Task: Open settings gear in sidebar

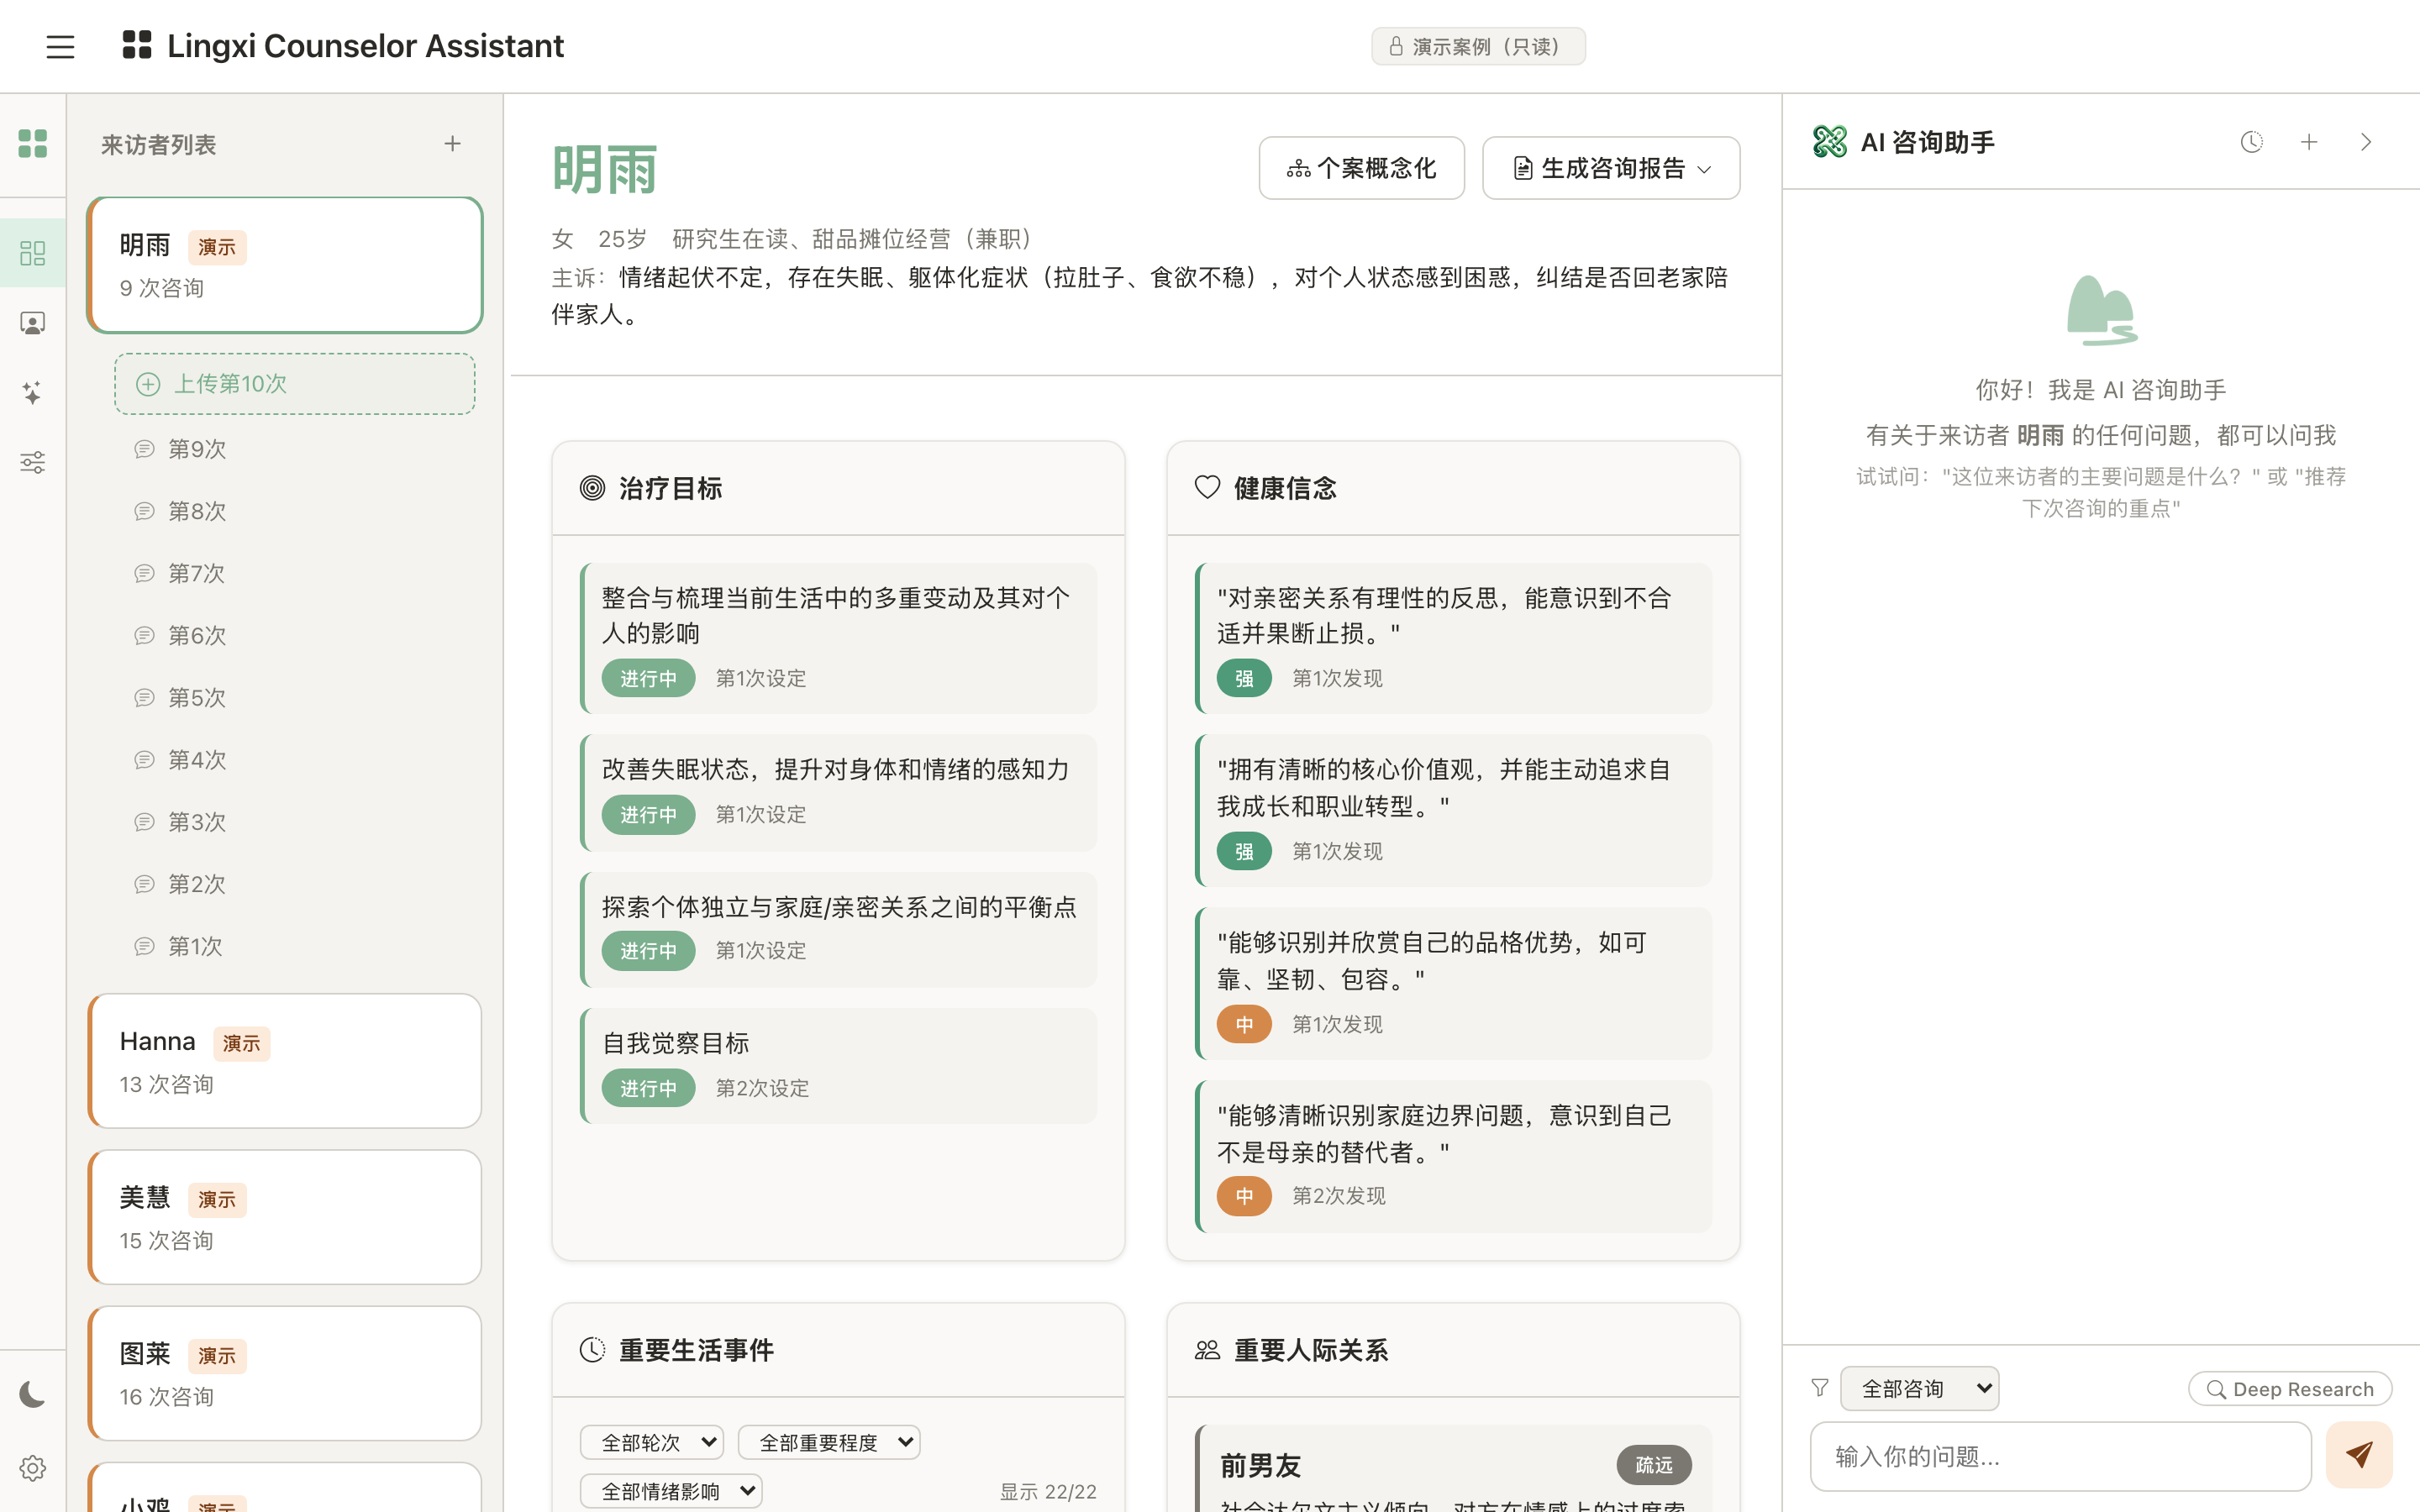Action: click(33, 1468)
